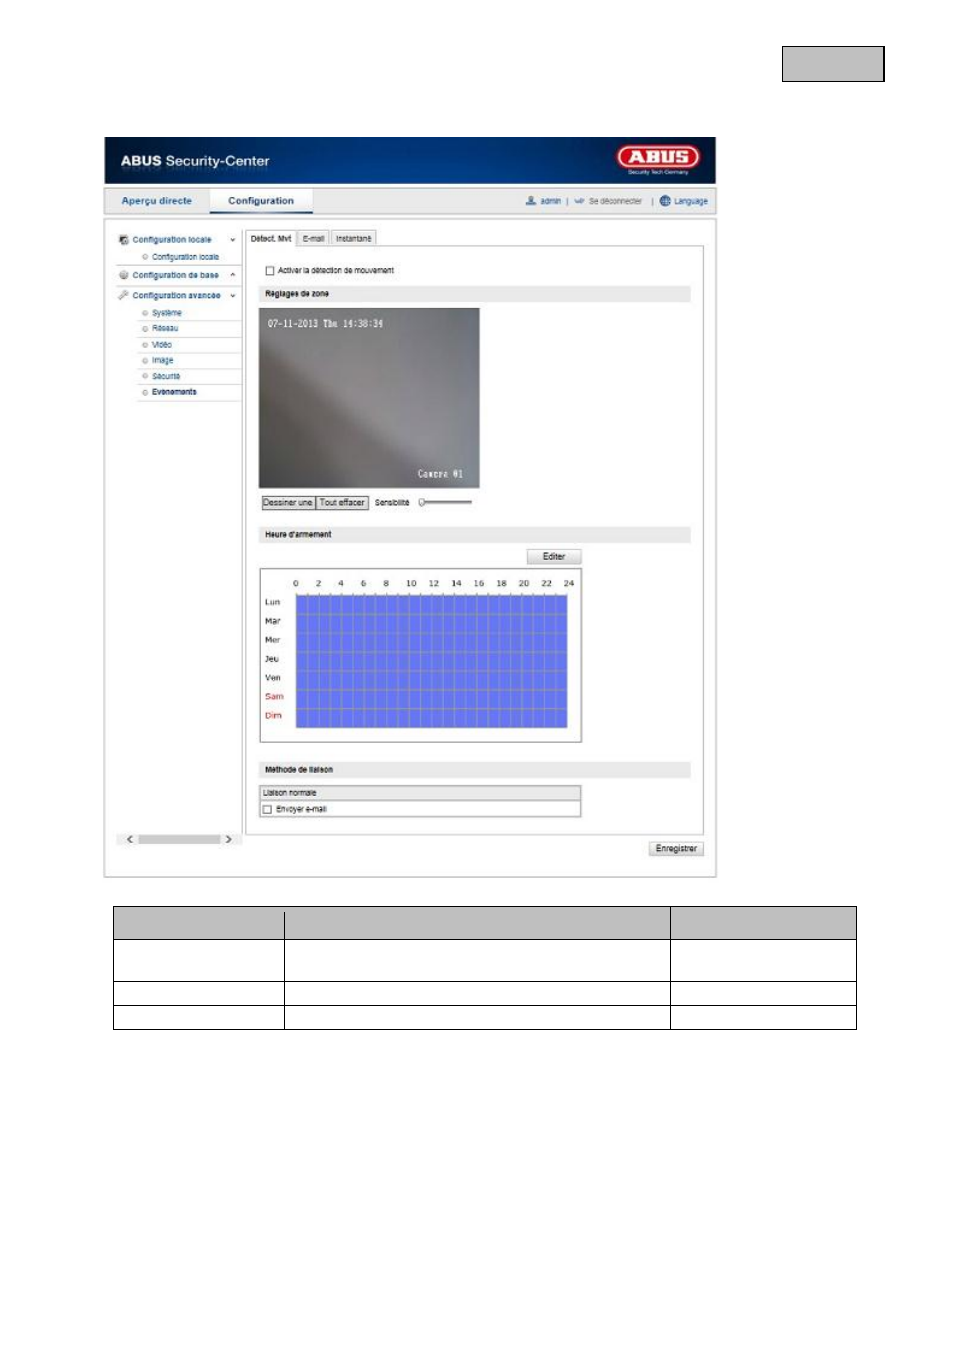Viewport: 954px width, 1350px height.
Task: Click the Méthode de liaison section header
Action: pyautogui.click(x=477, y=770)
